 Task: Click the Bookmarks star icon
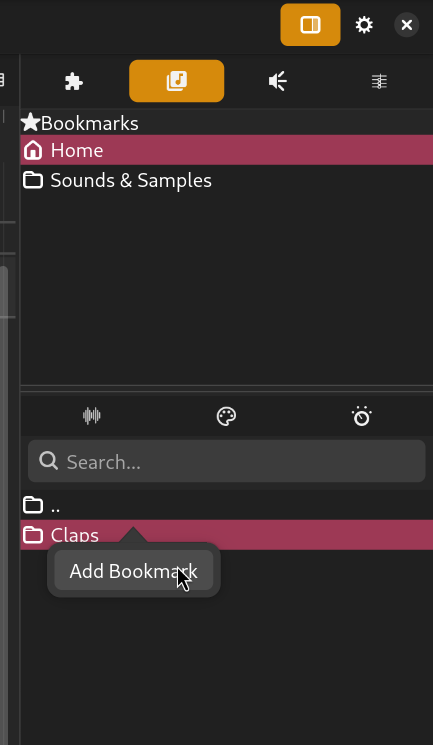click(30, 123)
